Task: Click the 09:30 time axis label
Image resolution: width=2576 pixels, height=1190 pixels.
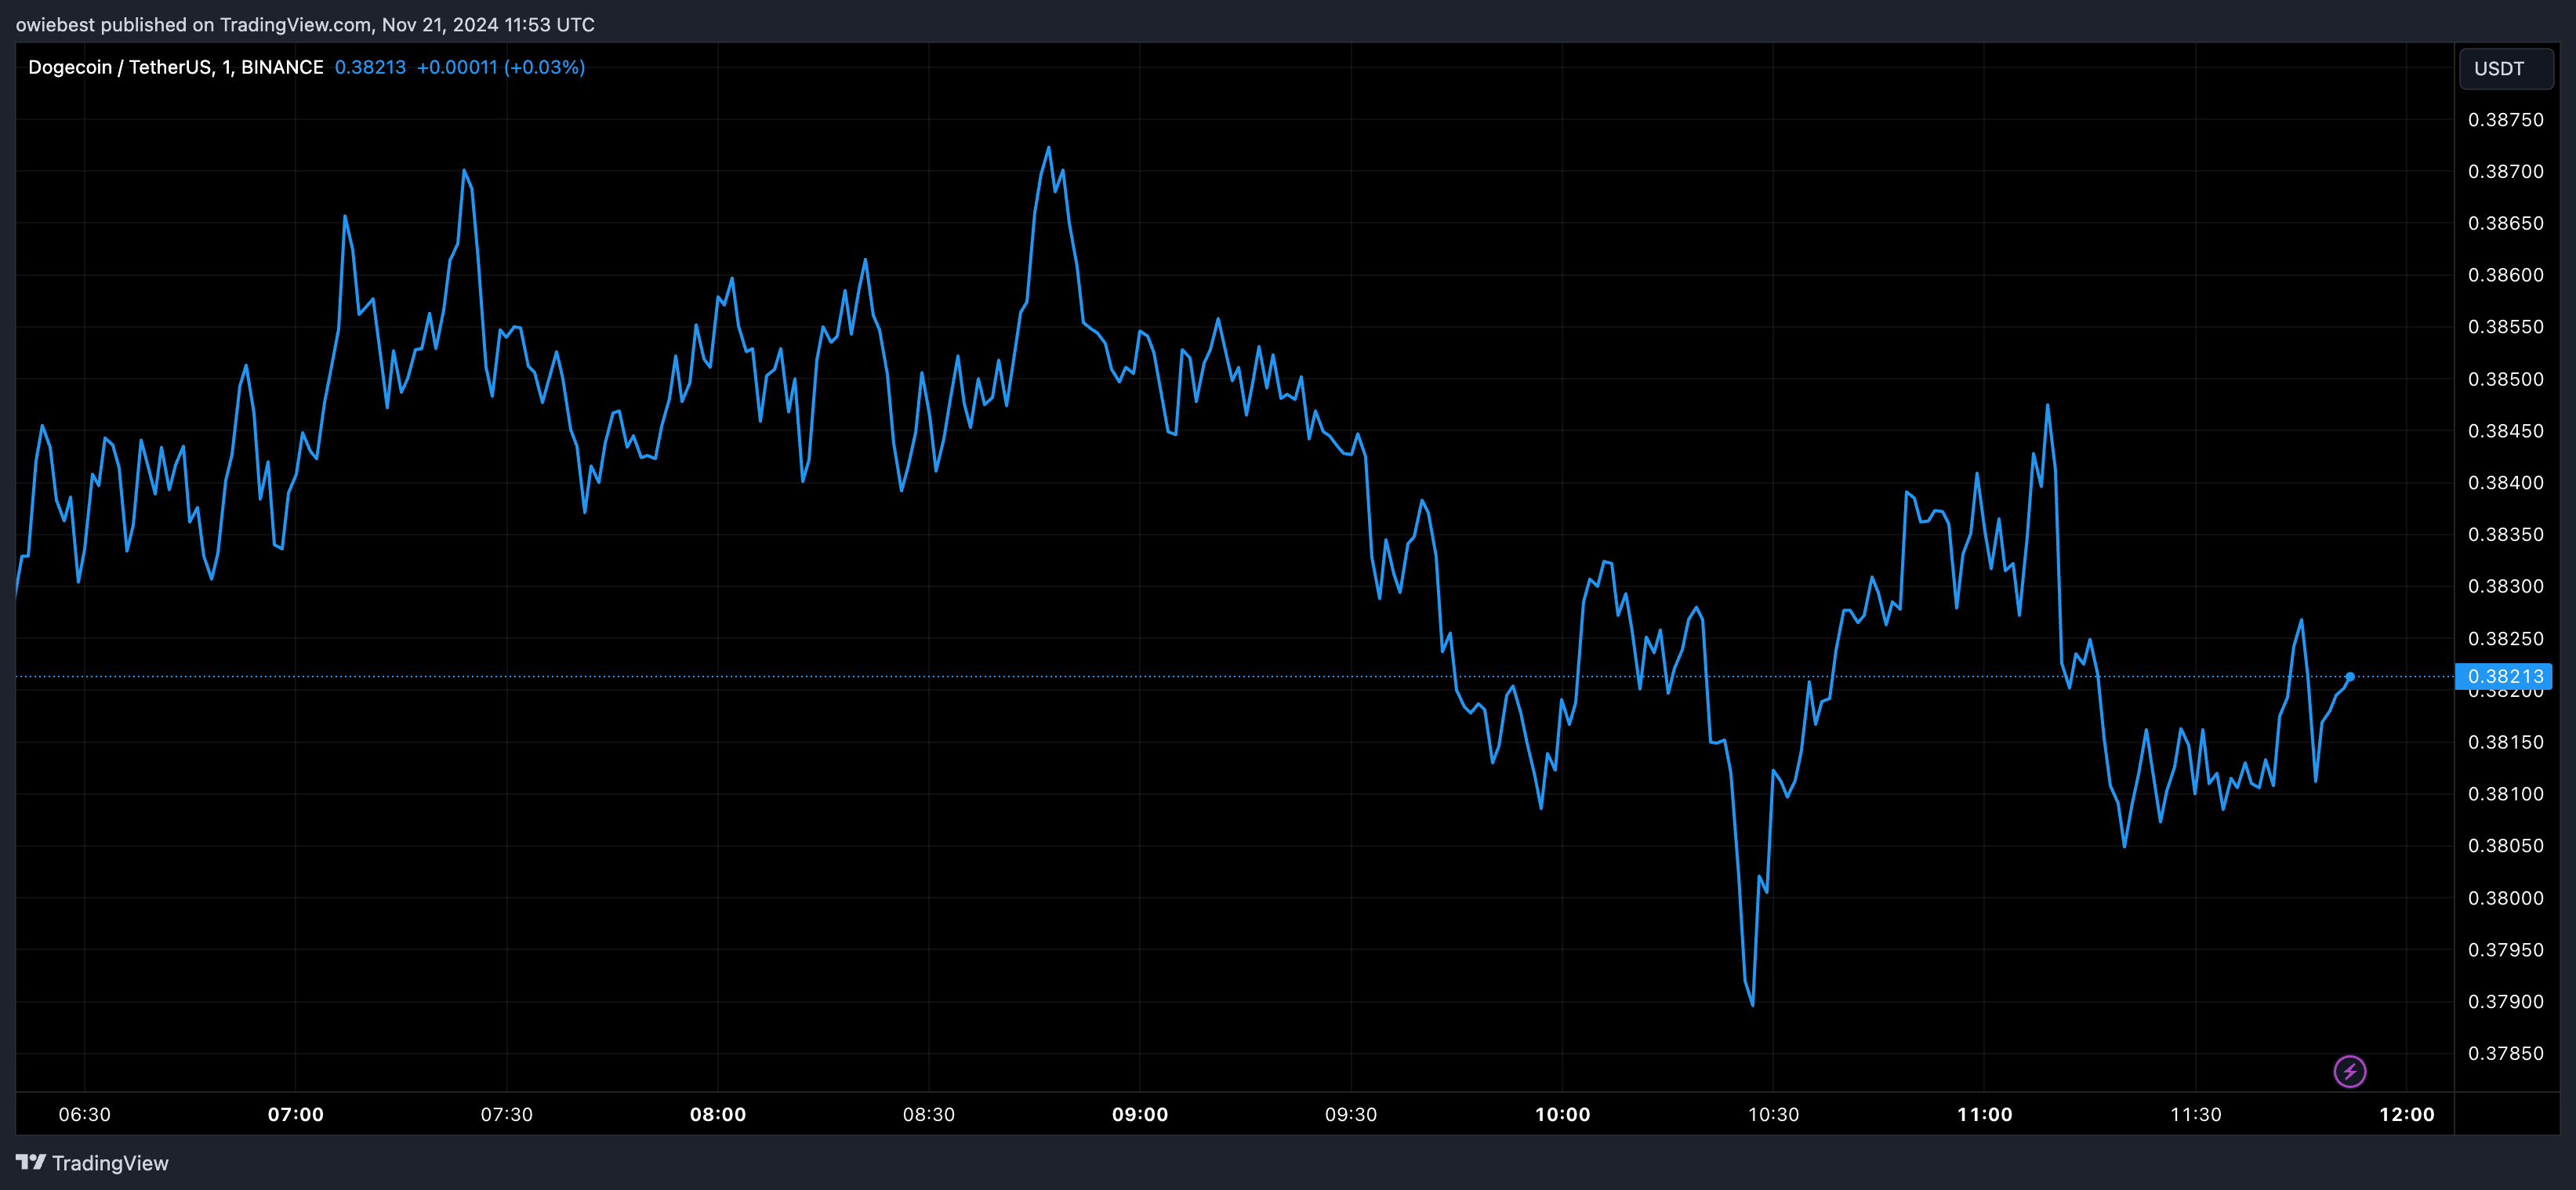Action: 1351,1114
